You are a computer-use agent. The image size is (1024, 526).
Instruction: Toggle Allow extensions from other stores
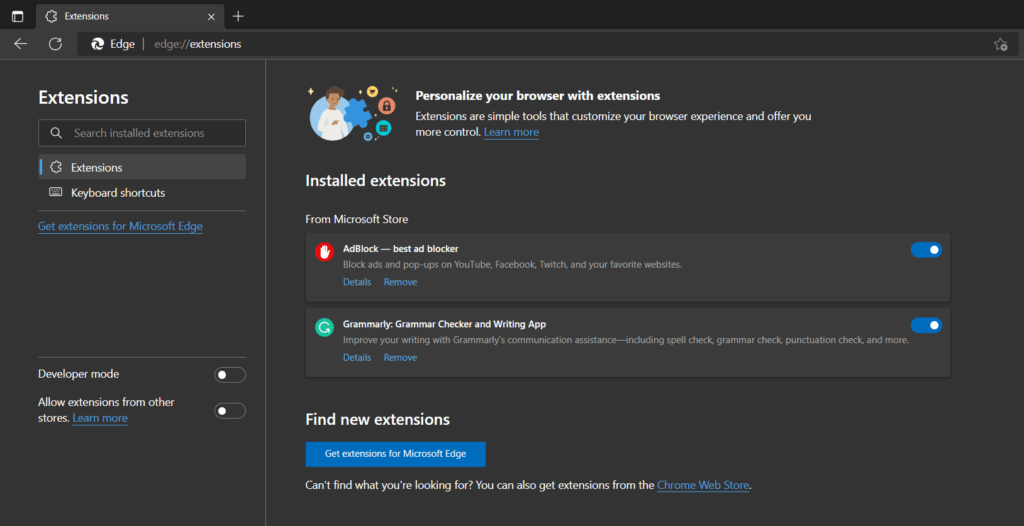[230, 411]
